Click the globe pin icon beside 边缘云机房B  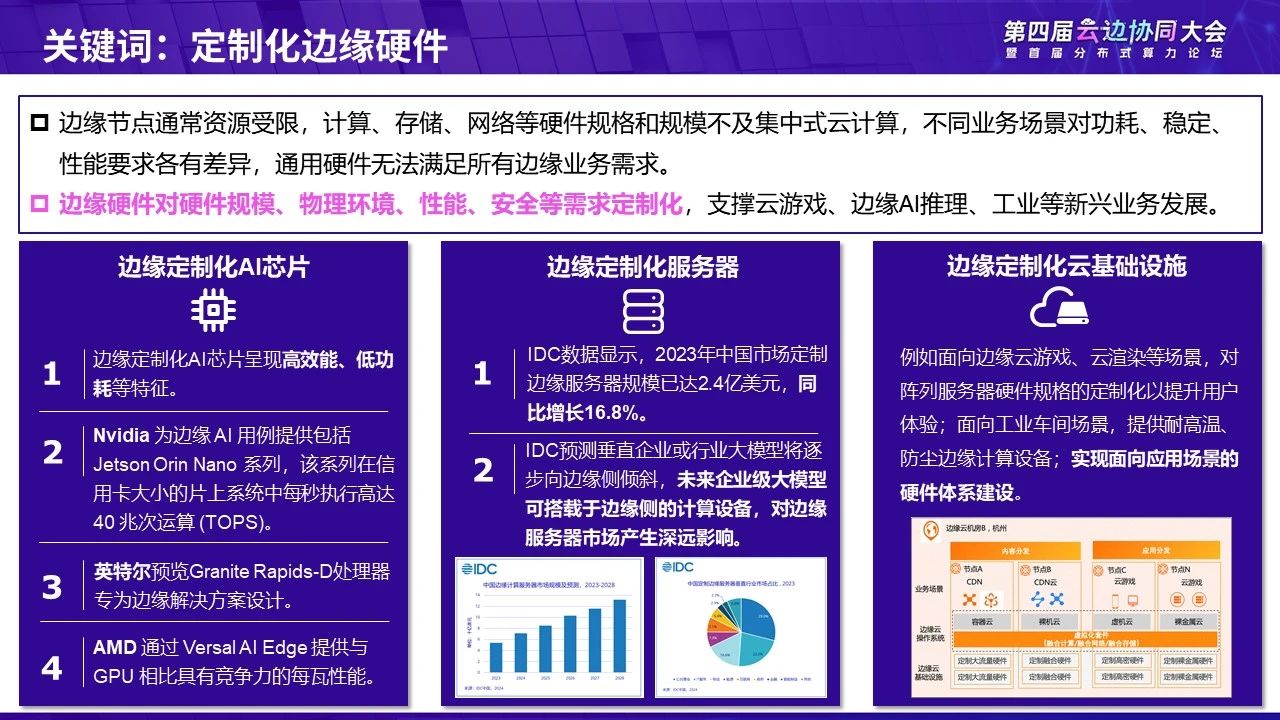click(931, 530)
